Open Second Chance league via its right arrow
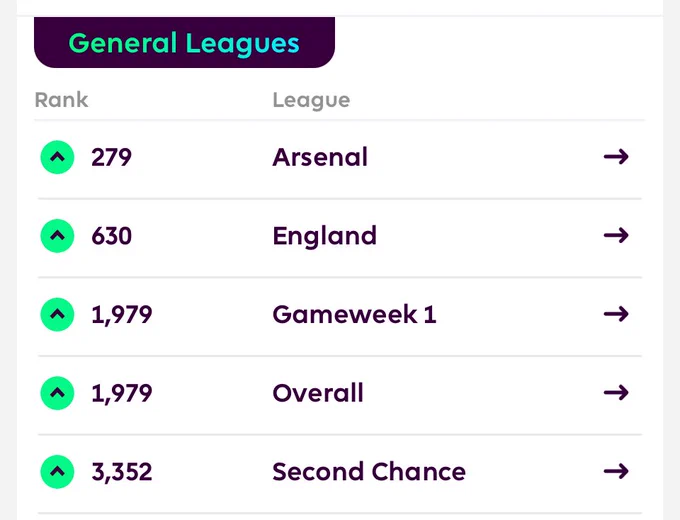This screenshot has width=680, height=520. (616, 471)
